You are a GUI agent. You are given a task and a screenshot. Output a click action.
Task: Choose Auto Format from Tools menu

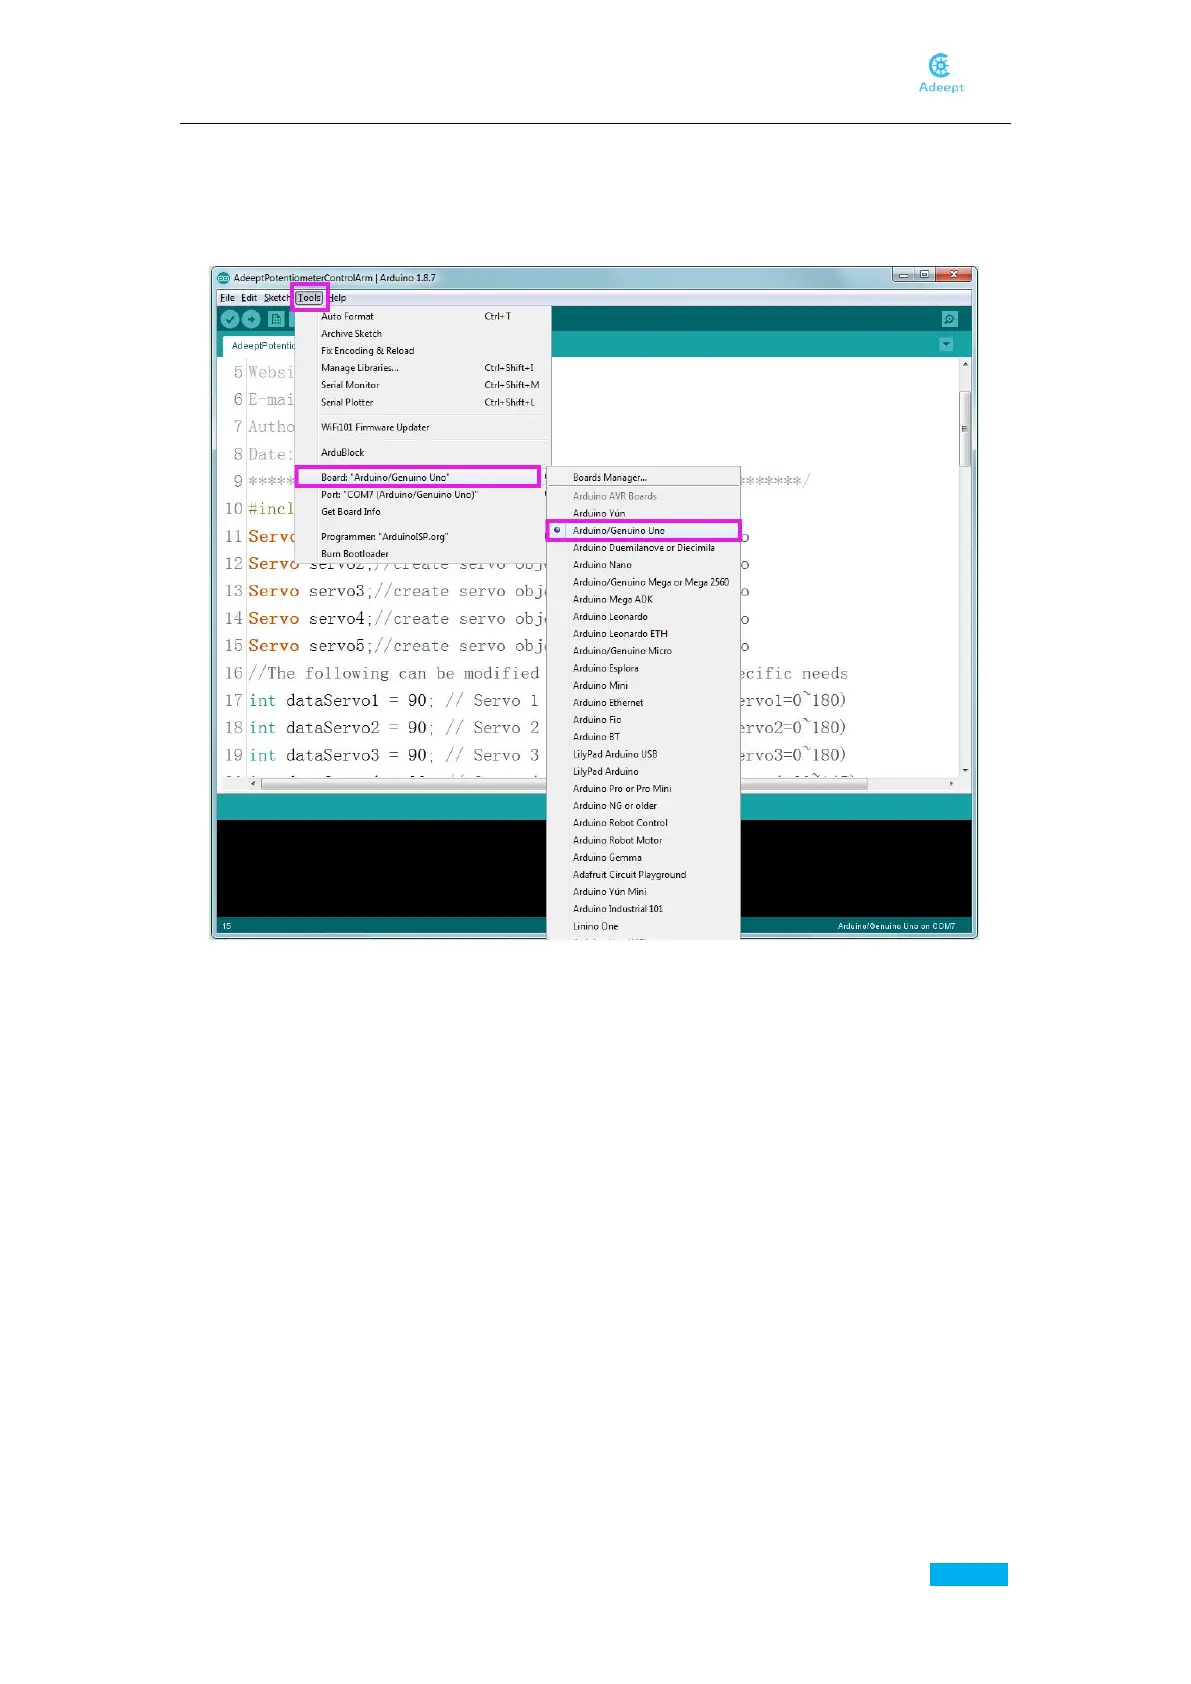(x=422, y=316)
